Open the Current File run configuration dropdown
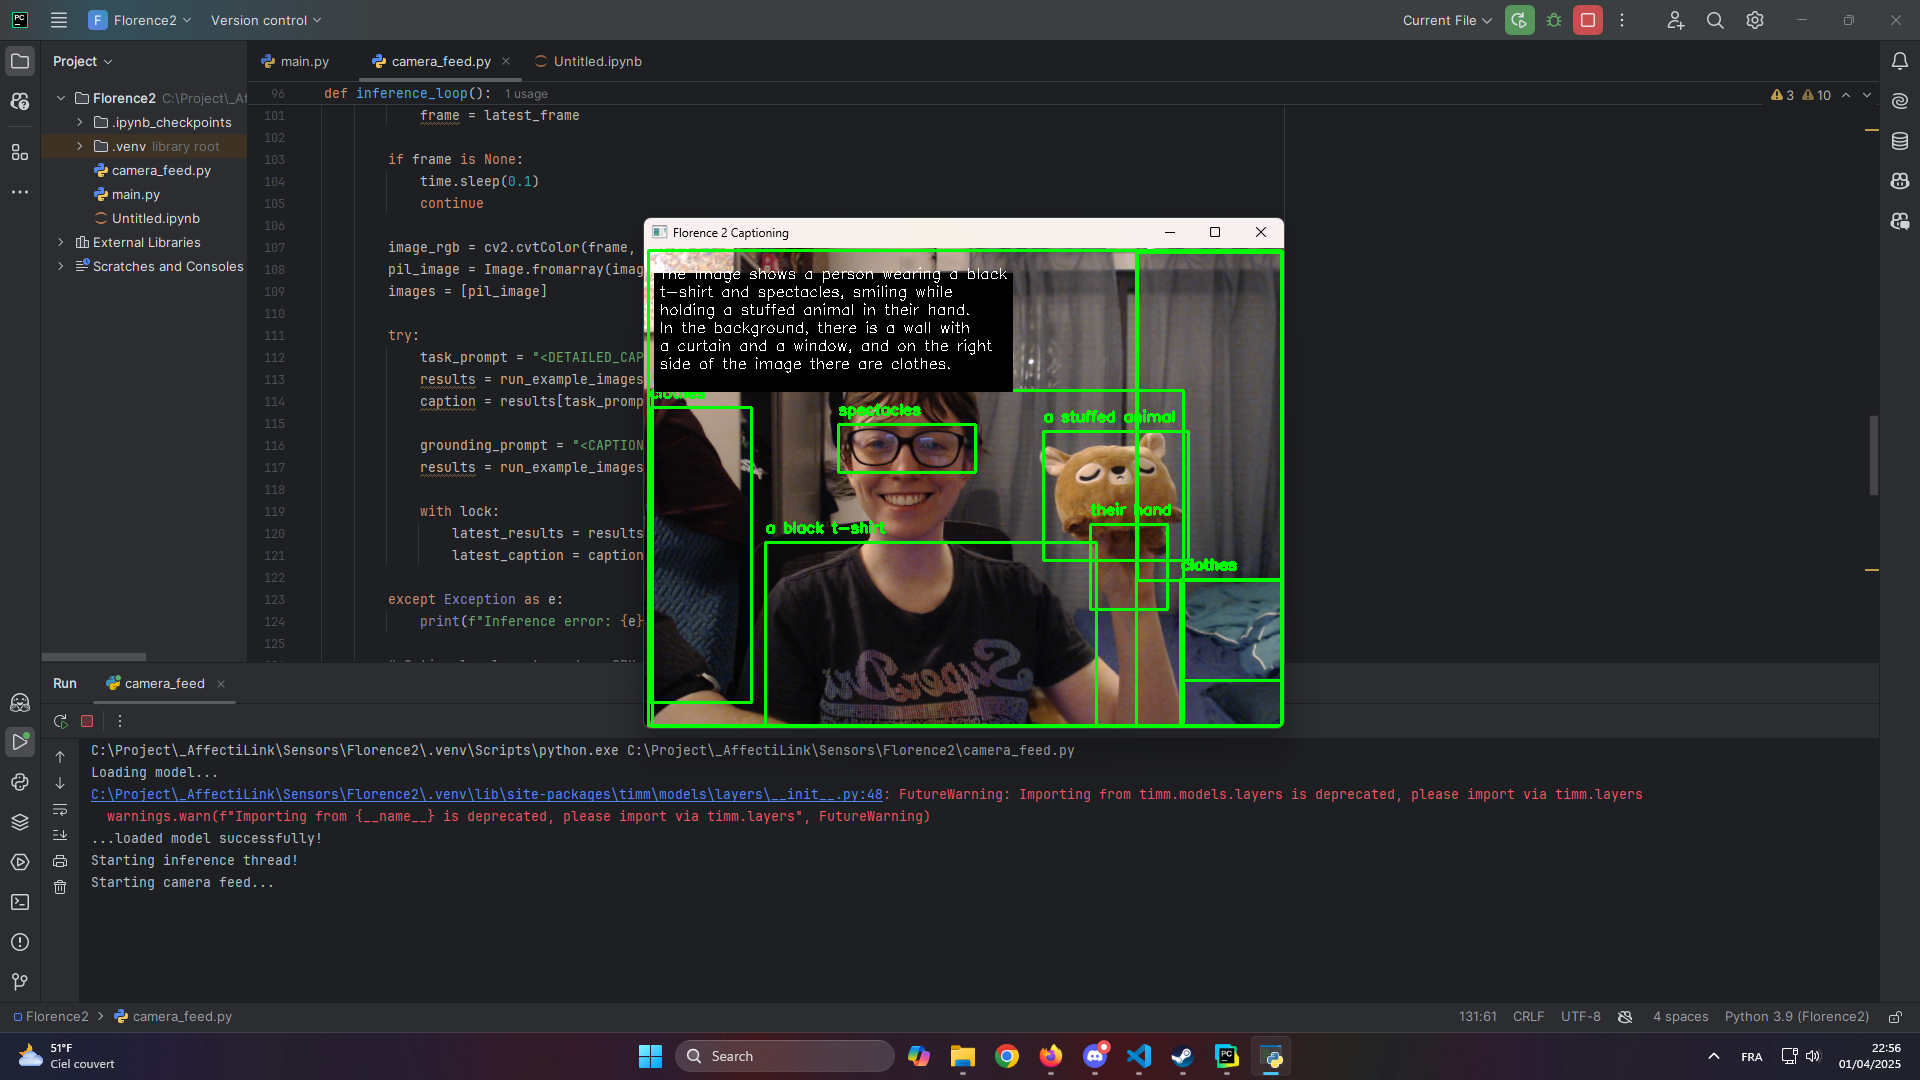This screenshot has width=1920, height=1080. coord(1446,20)
